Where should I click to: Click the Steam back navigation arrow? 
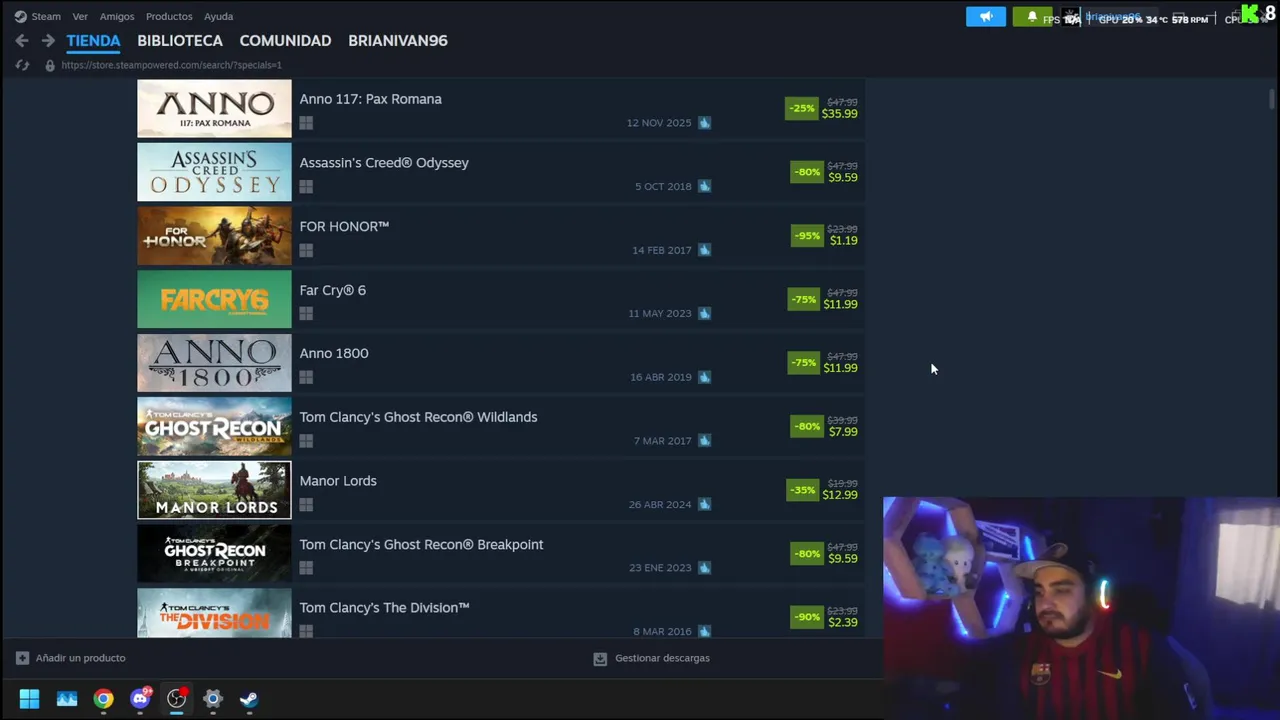pos(22,41)
